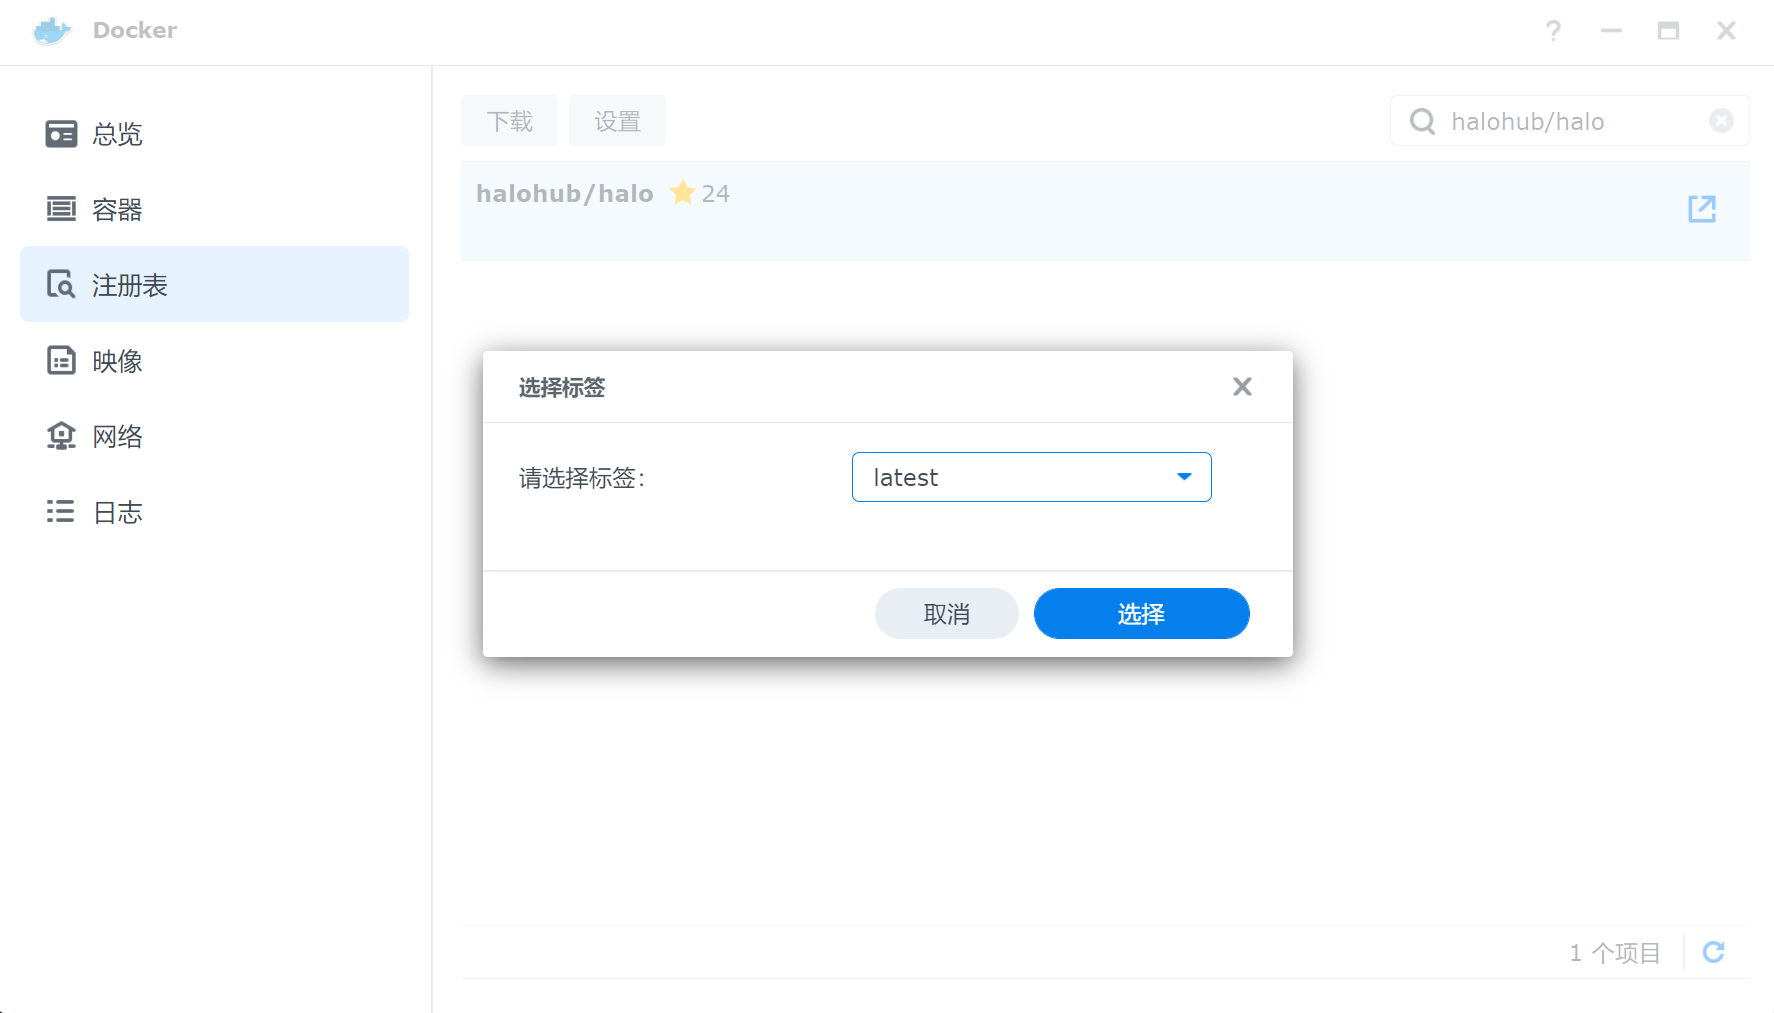The width and height of the screenshot is (1774, 1013).
Task: Click the tag dropdown arrow
Action: click(x=1184, y=477)
